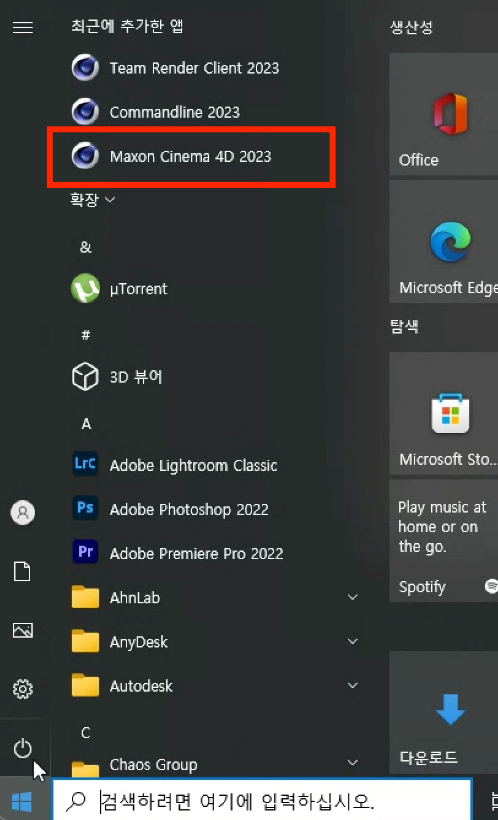Screen dimensions: 498x820
Task: Click the 3D 뷰어 cube icon
Action: coord(85,377)
